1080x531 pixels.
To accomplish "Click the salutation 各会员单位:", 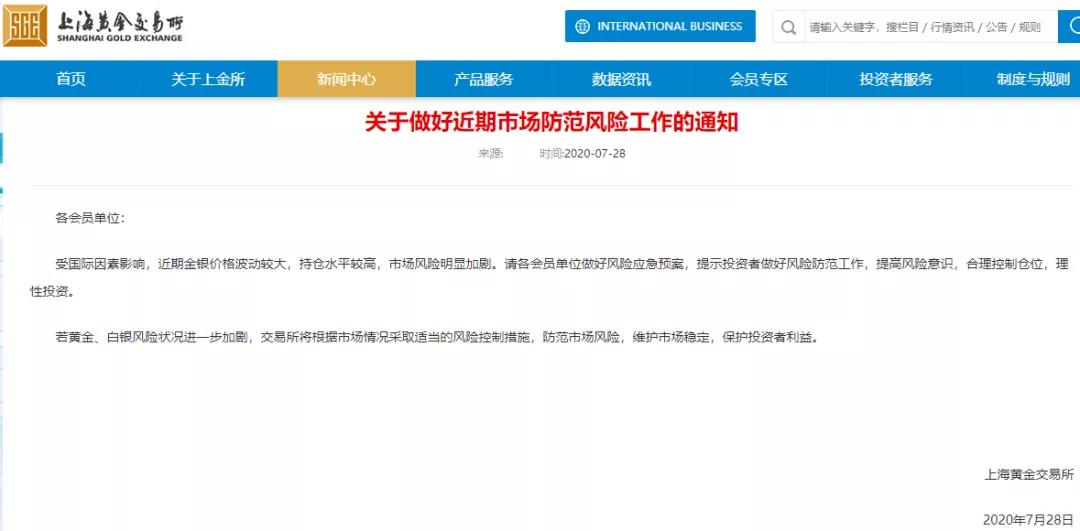I will (x=90, y=218).
